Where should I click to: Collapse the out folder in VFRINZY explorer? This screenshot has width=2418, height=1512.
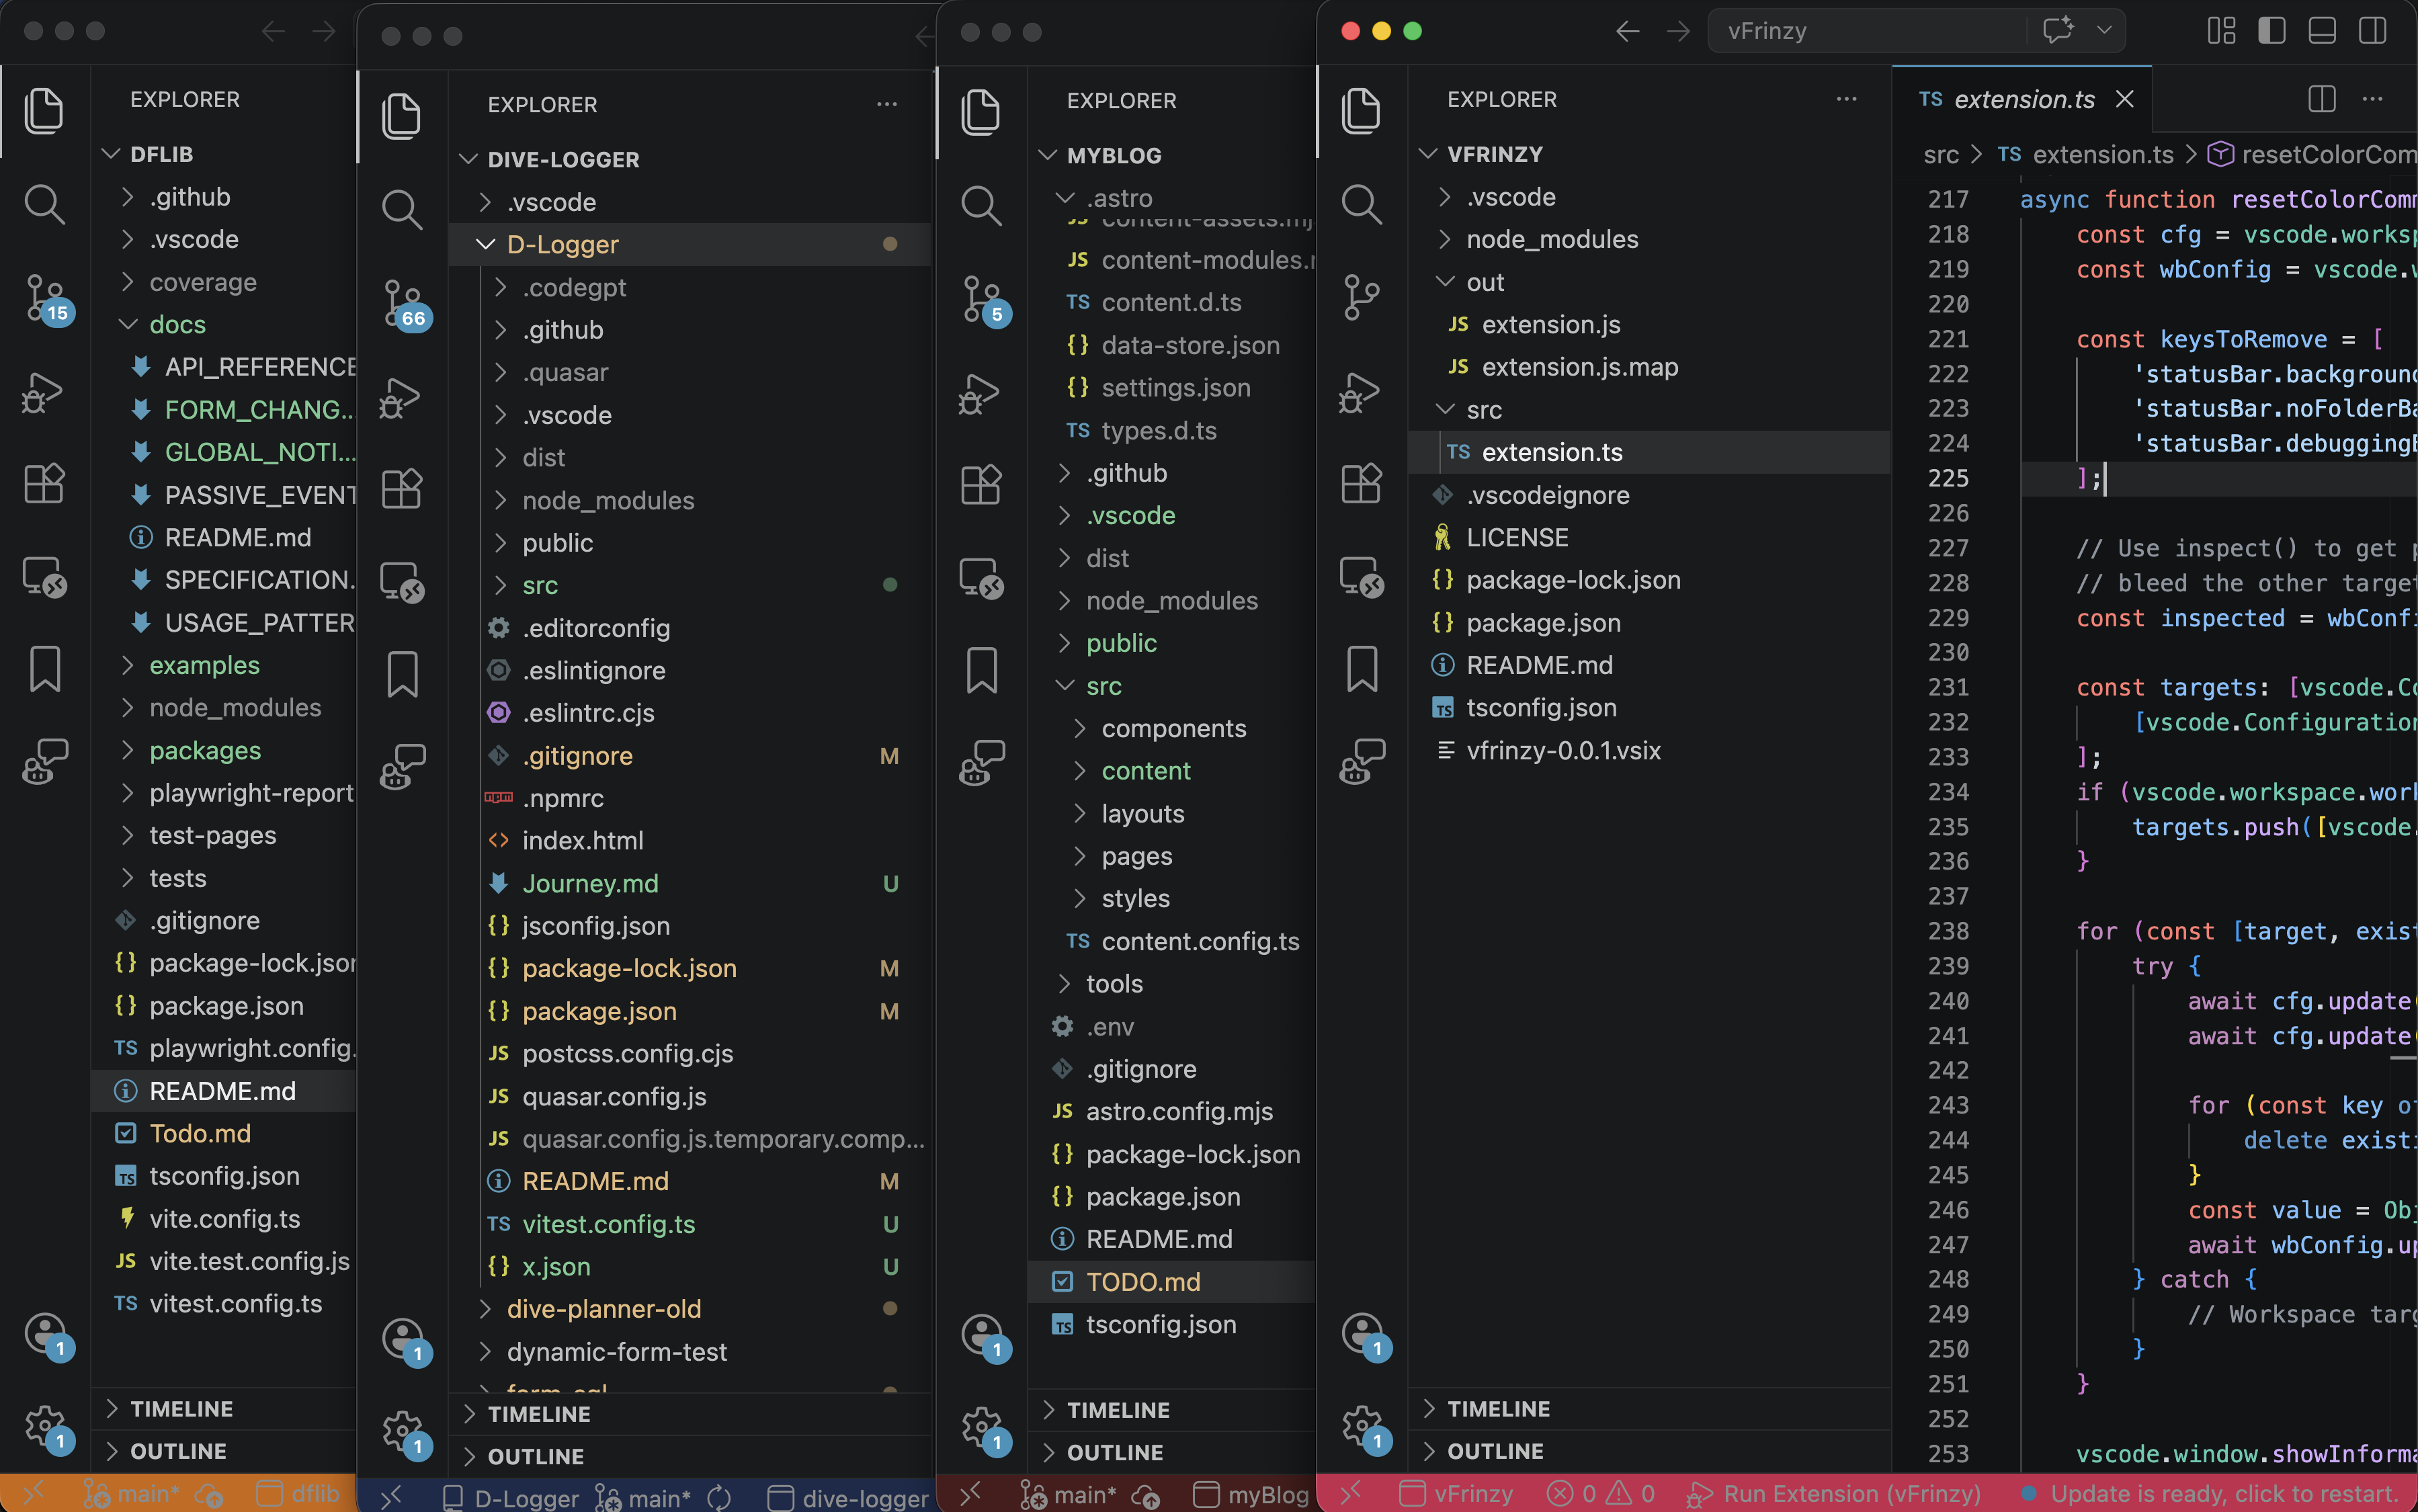click(1649, 282)
